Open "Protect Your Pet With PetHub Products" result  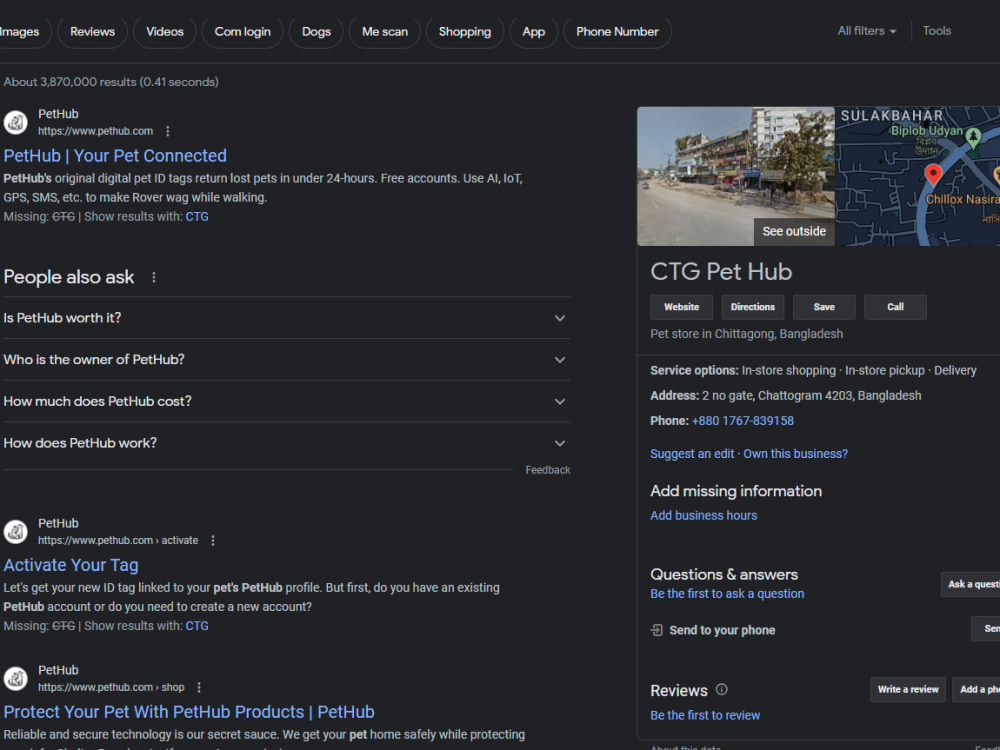click(189, 712)
